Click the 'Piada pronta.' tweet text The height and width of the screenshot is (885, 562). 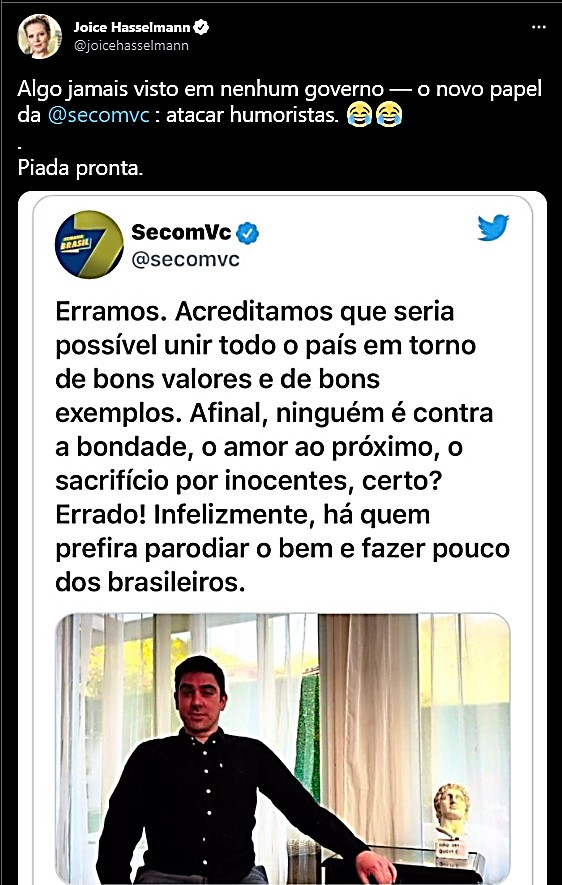pos(80,168)
